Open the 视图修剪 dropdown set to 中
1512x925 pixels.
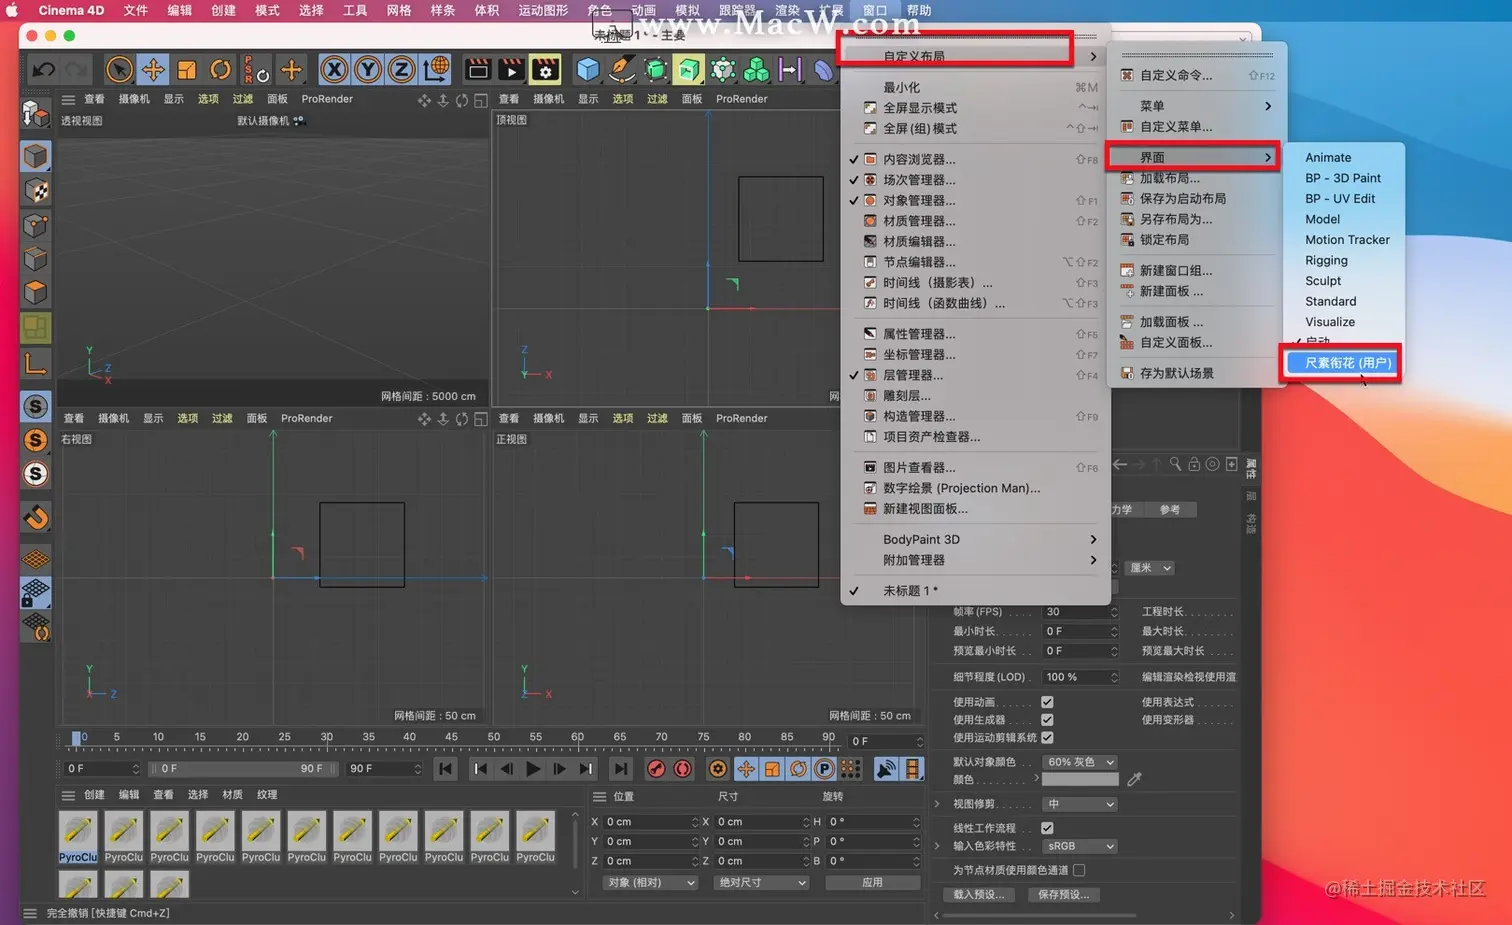click(x=1080, y=804)
